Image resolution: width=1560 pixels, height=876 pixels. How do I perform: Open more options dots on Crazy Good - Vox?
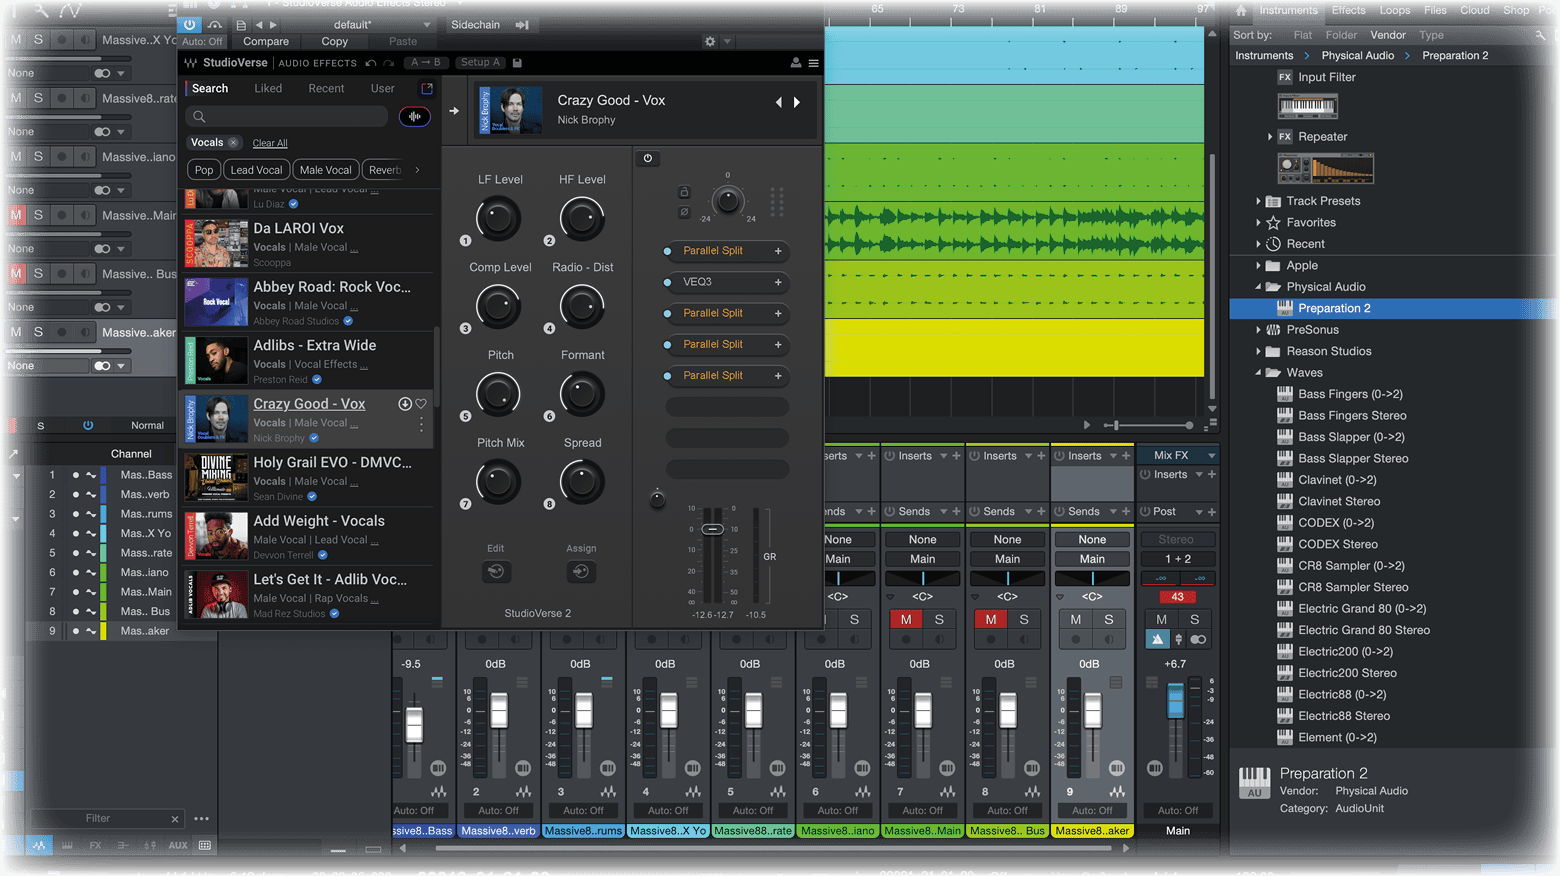421,425
